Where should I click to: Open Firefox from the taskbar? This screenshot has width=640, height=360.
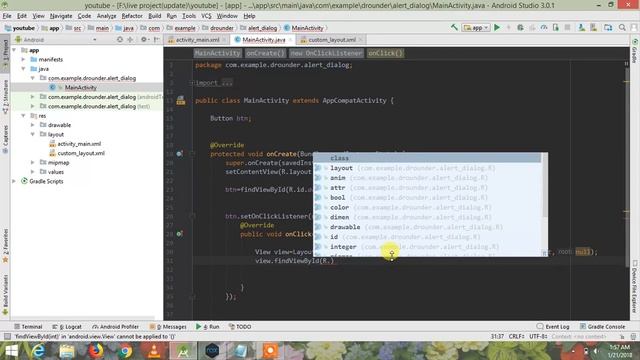[x=96, y=351]
